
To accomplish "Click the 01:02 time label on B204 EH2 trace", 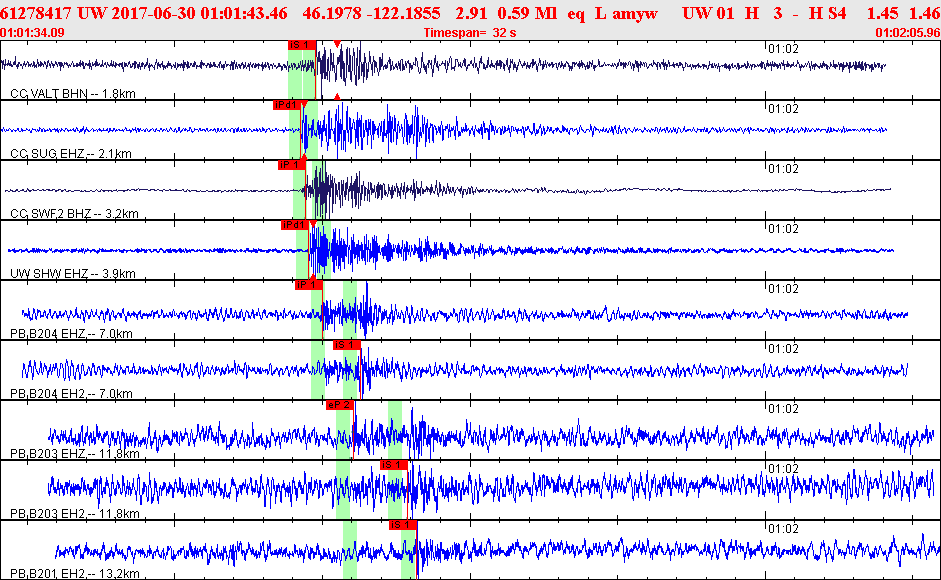I will 784,349.
